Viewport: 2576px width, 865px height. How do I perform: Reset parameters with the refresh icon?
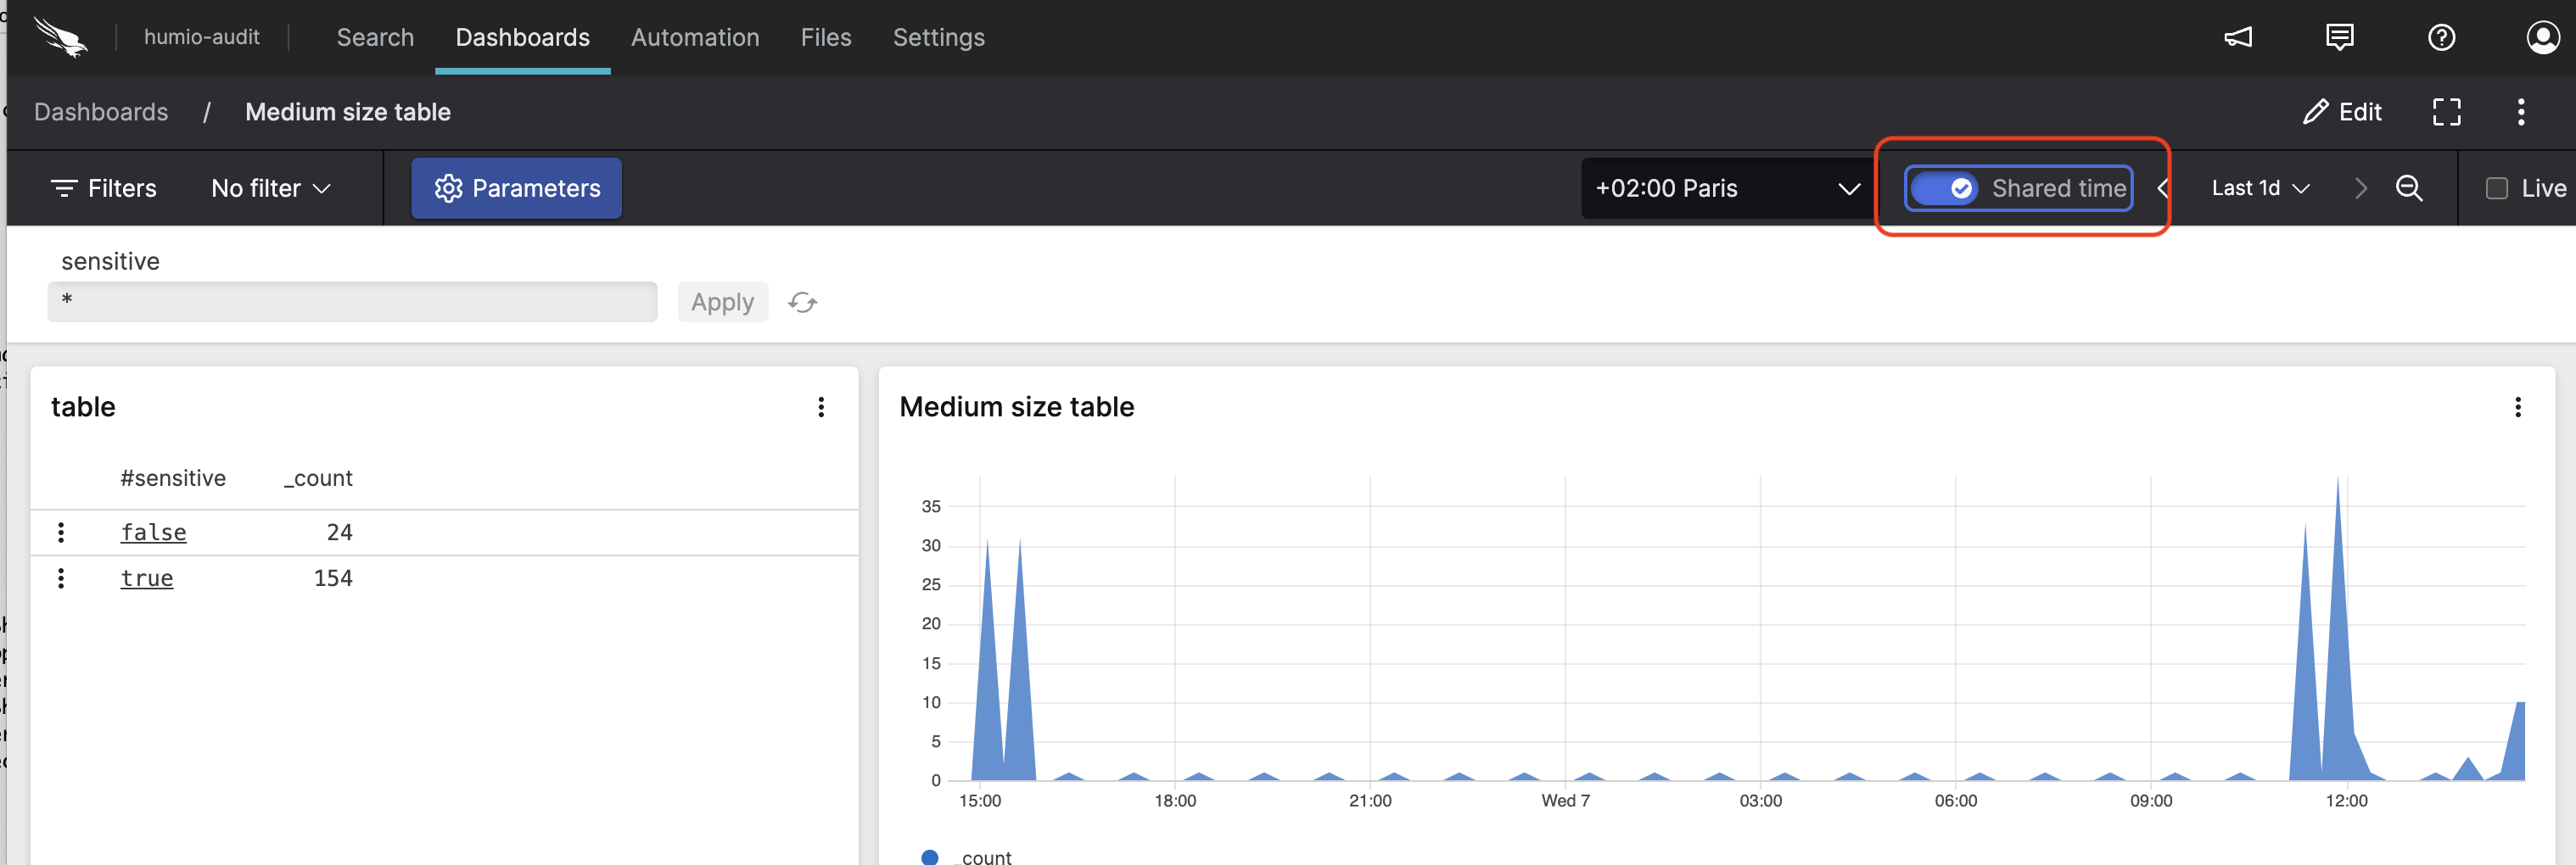click(x=802, y=302)
